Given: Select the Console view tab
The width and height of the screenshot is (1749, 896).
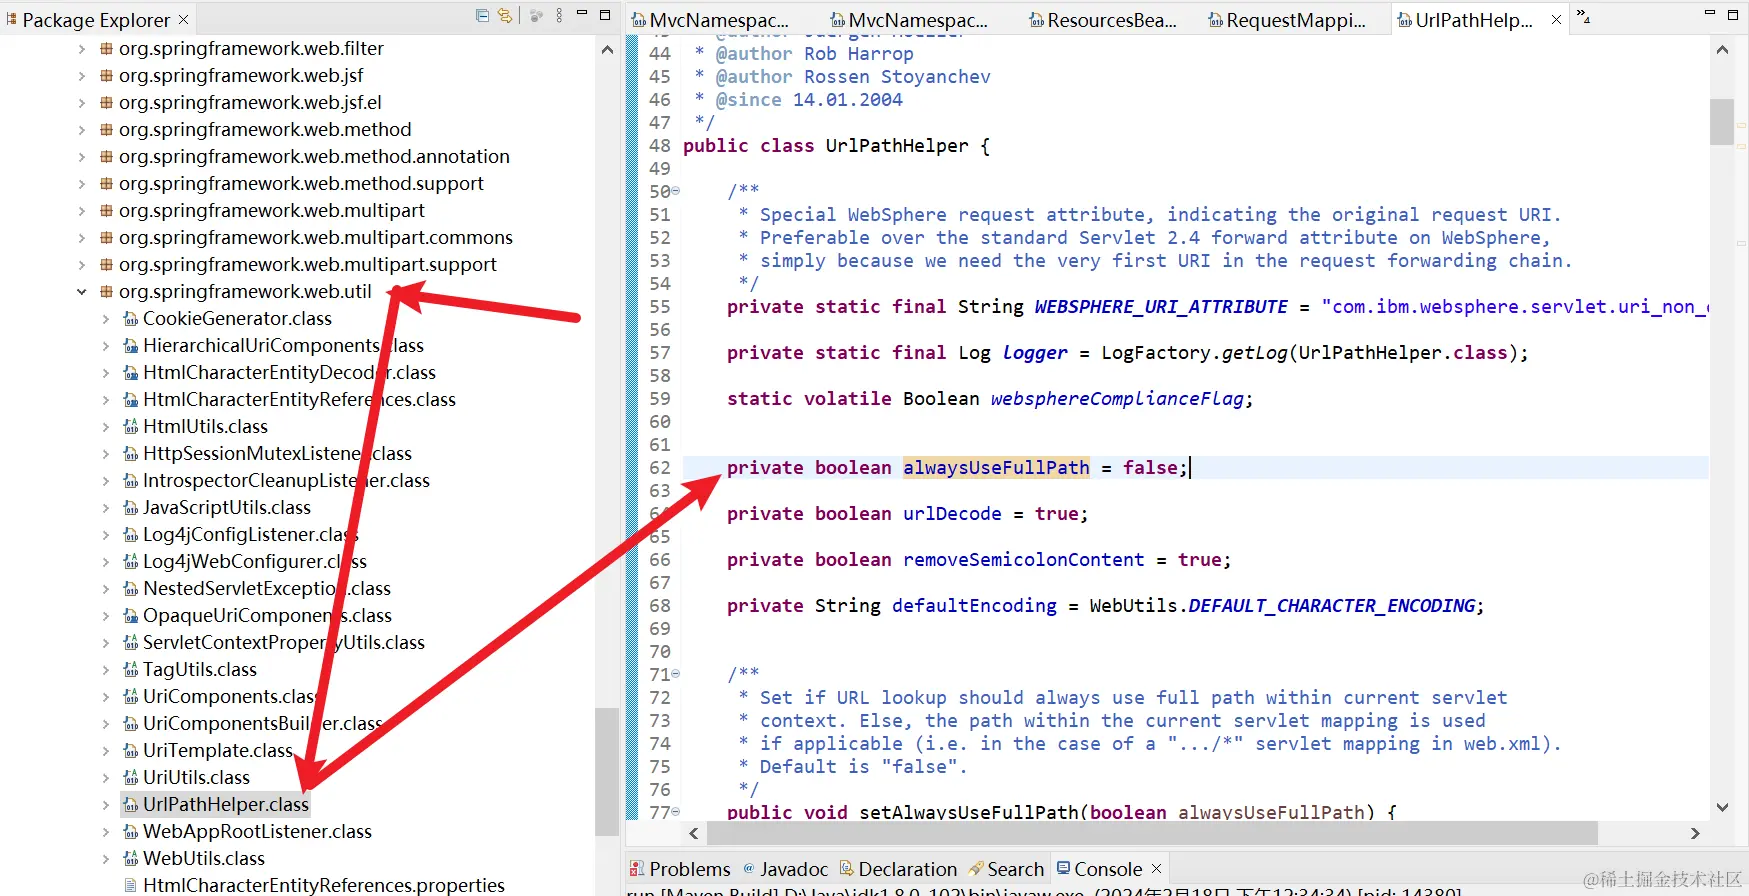Looking at the screenshot, I should [1099, 869].
